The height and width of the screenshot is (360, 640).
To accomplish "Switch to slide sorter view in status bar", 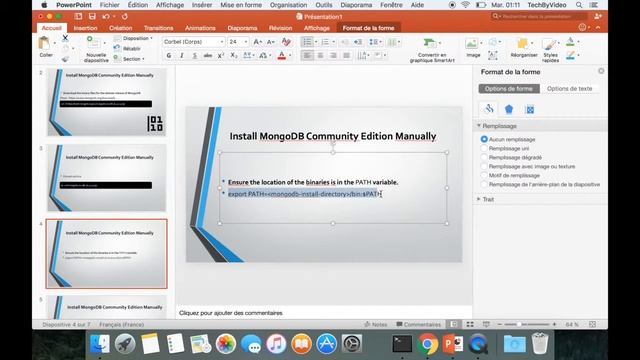I will pyautogui.click(x=470, y=324).
